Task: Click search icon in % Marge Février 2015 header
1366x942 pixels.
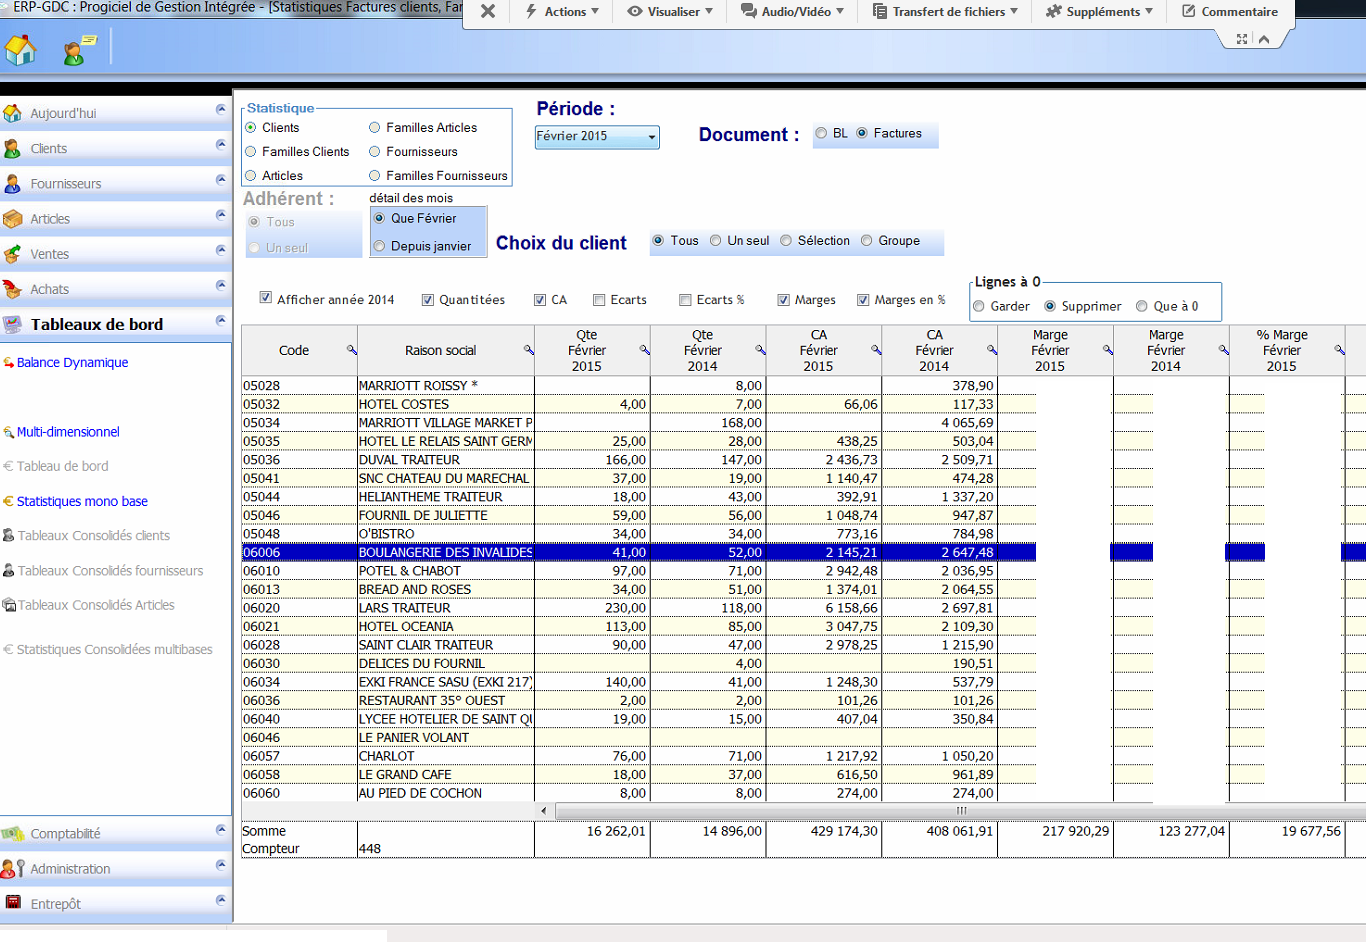Action: coord(1339,349)
